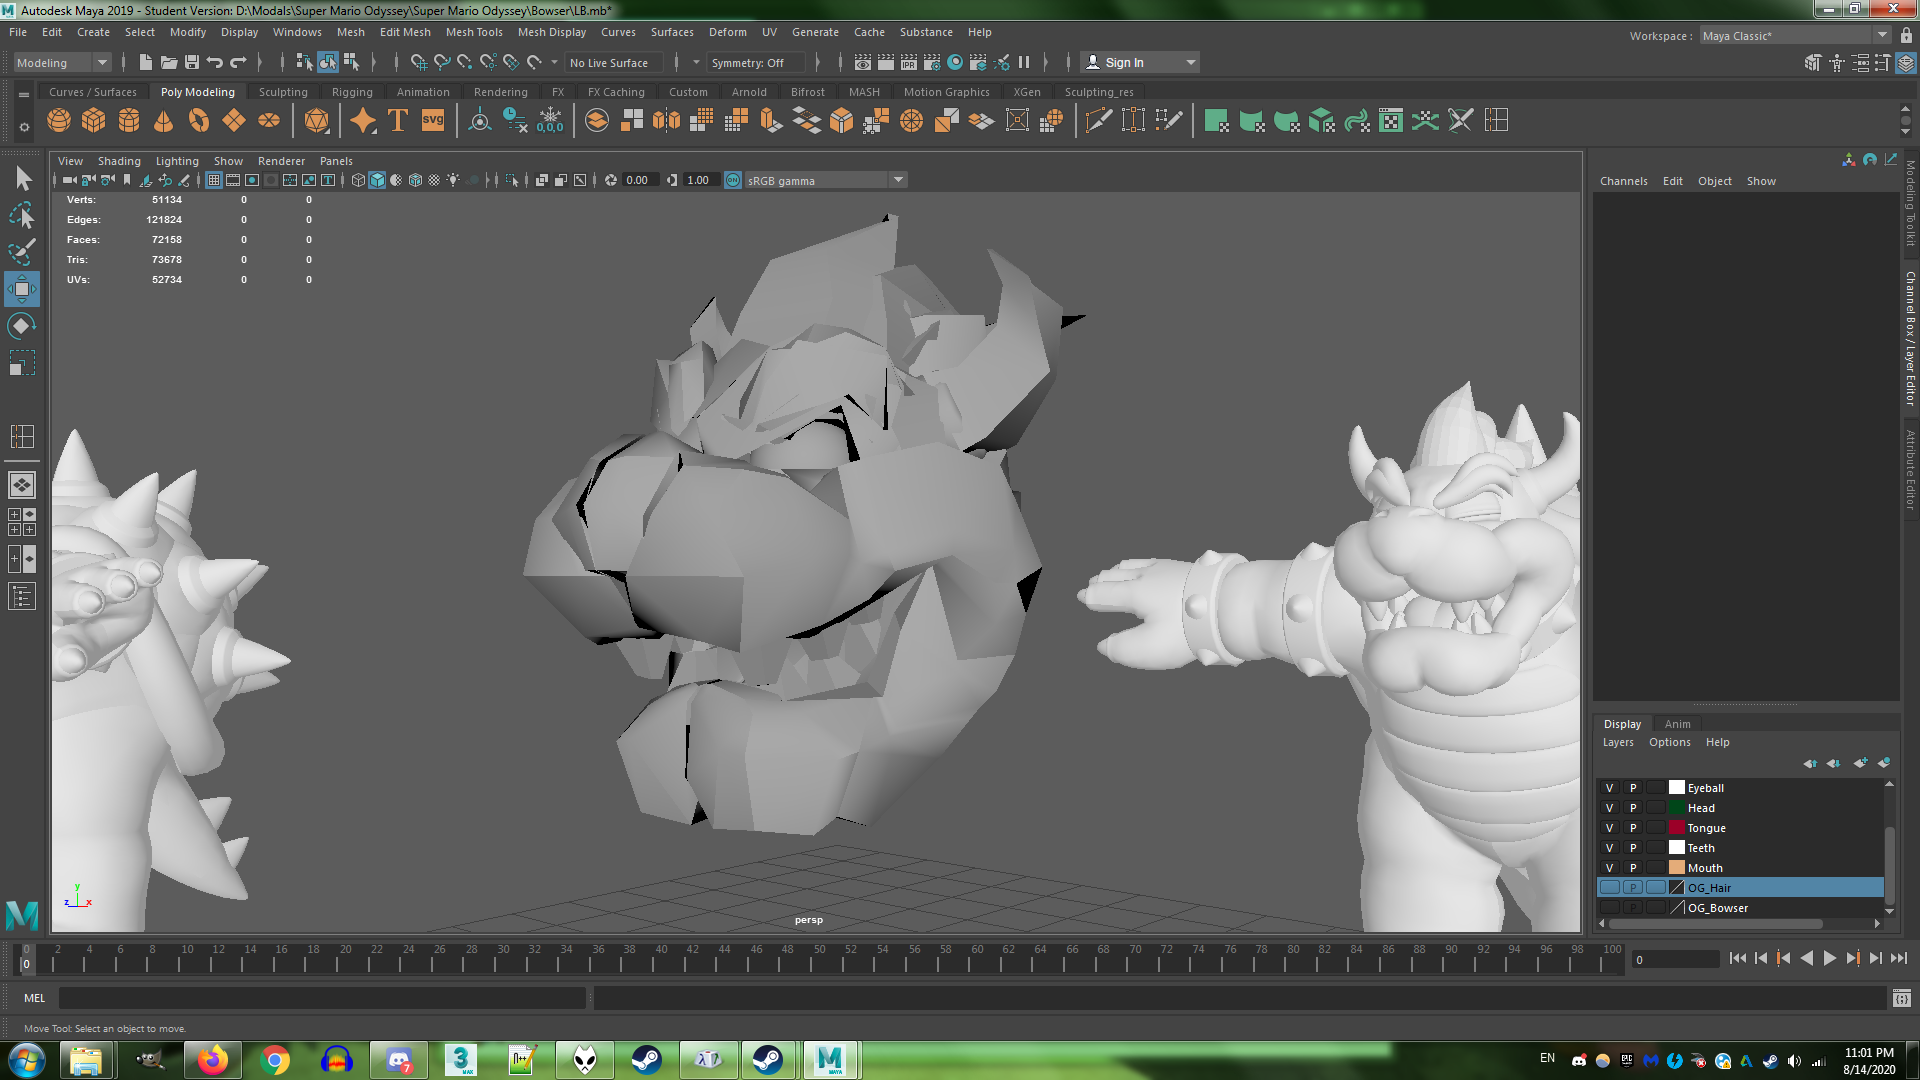The image size is (1920, 1080).
Task: Click the Mirror geometry shelf icon
Action: pyautogui.click(x=666, y=121)
